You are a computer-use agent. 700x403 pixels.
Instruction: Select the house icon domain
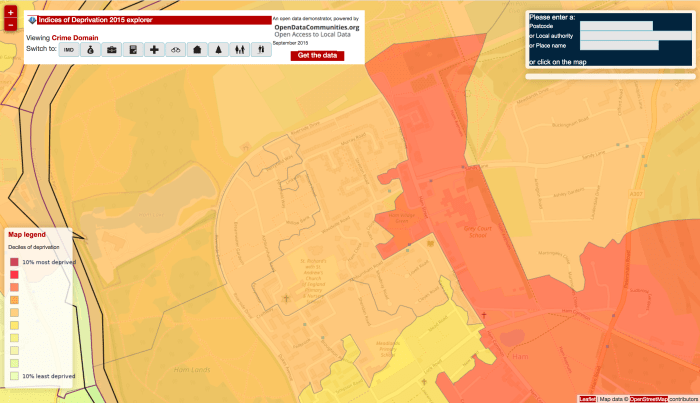(197, 49)
